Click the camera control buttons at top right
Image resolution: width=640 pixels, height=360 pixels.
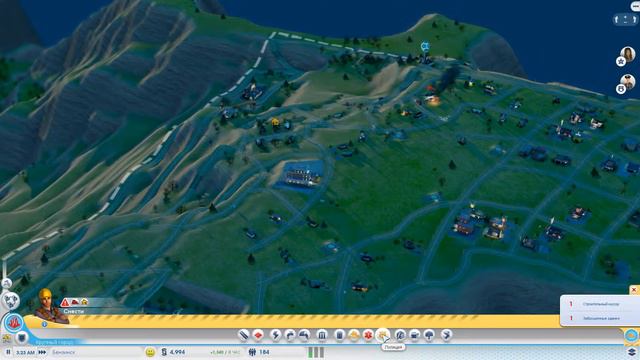click(x=625, y=19)
